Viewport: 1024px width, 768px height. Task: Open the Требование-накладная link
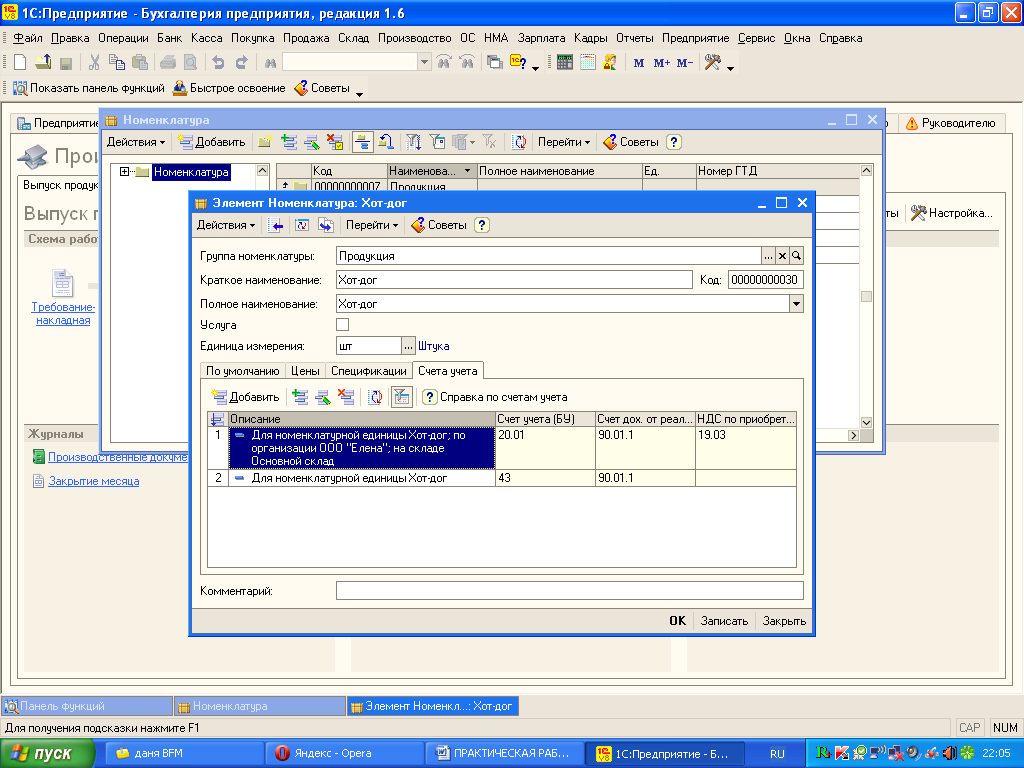pos(63,313)
